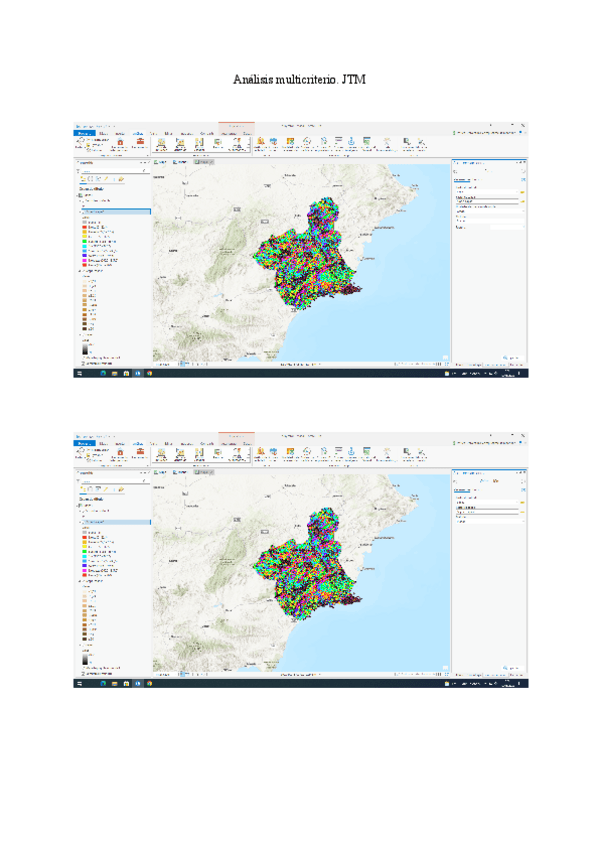Click the Windows Start button in the upper screenshot

click(78, 373)
